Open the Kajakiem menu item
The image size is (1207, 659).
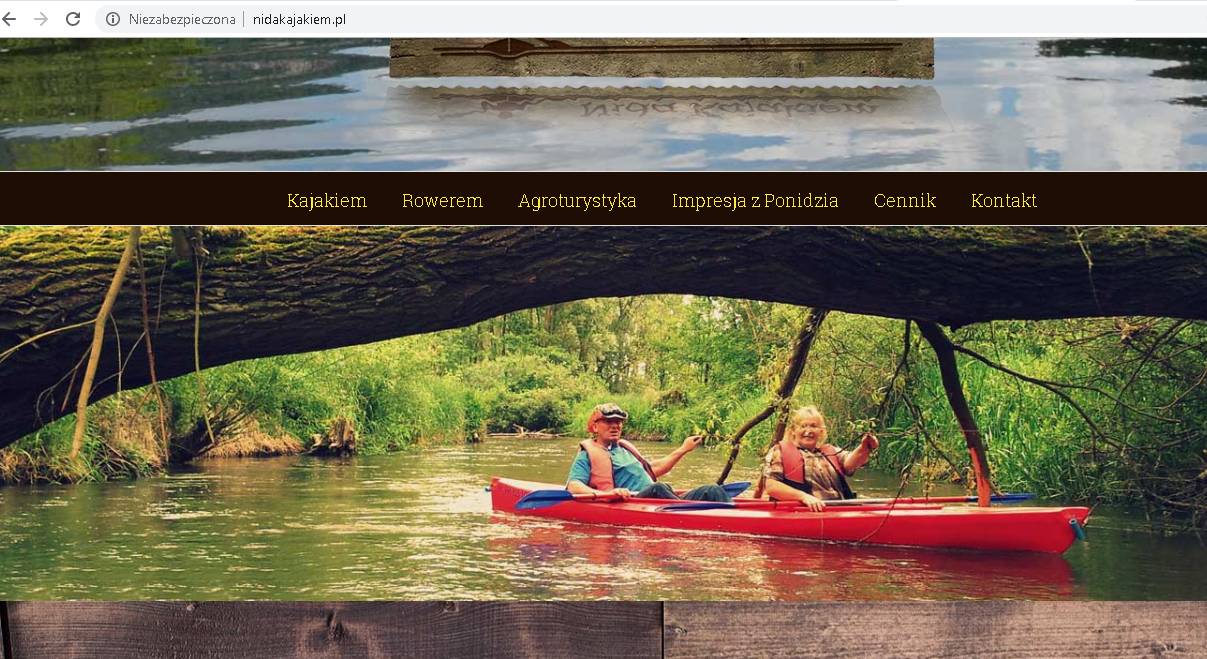[327, 201]
